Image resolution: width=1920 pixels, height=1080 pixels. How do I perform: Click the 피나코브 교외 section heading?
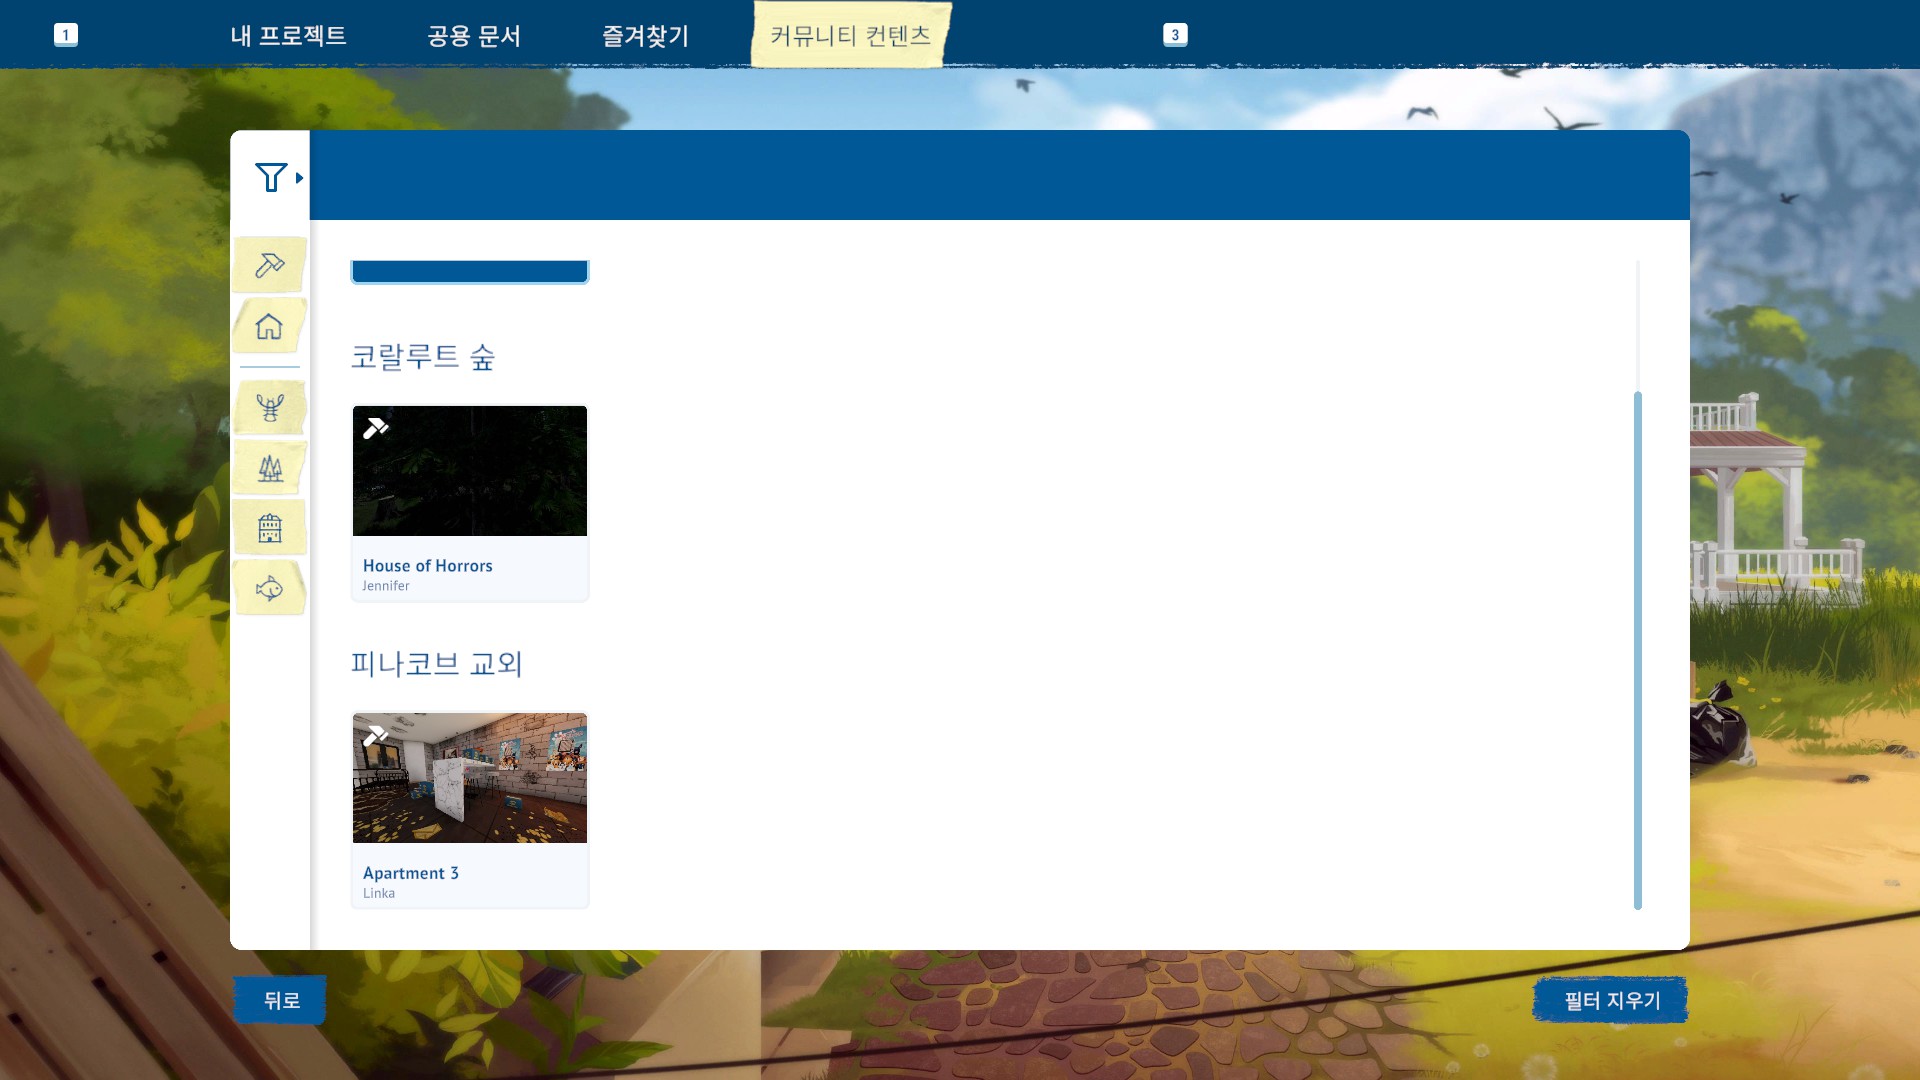437,664
